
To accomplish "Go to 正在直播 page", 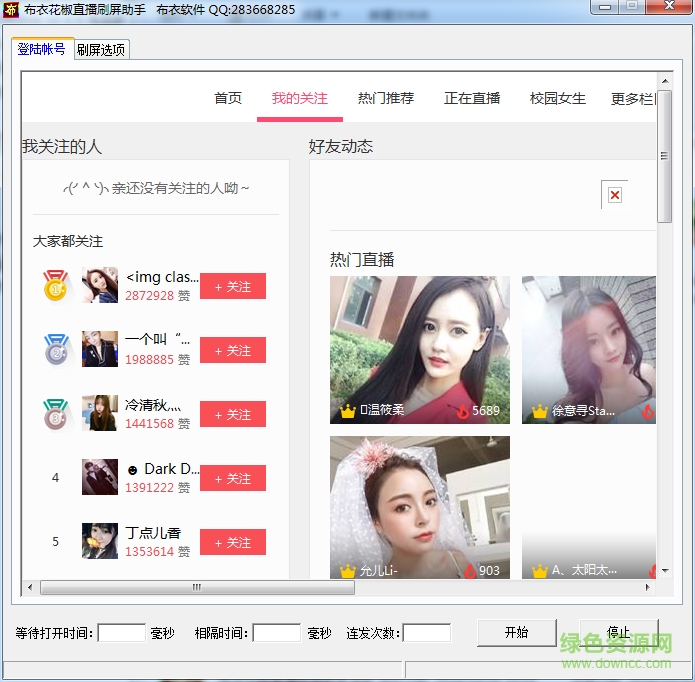I will [x=472, y=98].
